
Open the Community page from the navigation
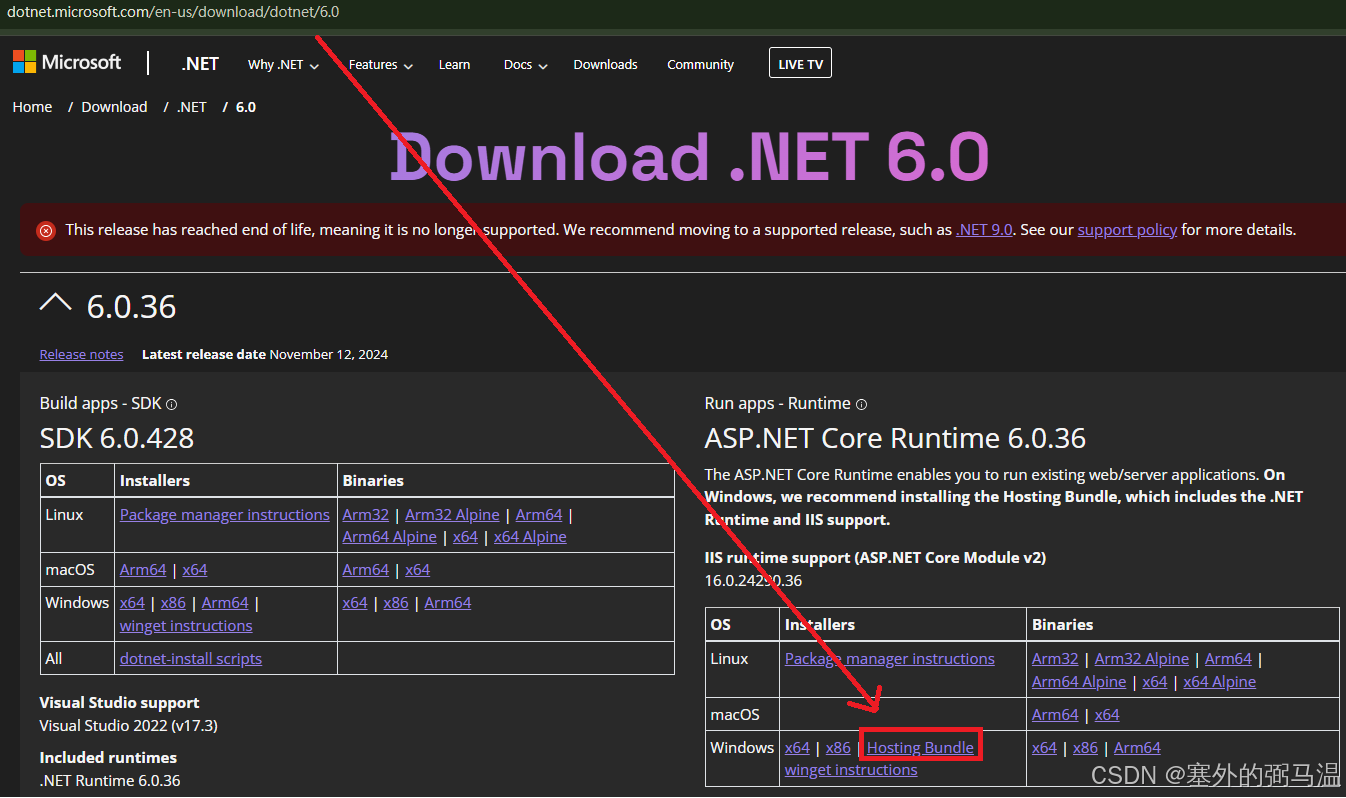coord(700,64)
